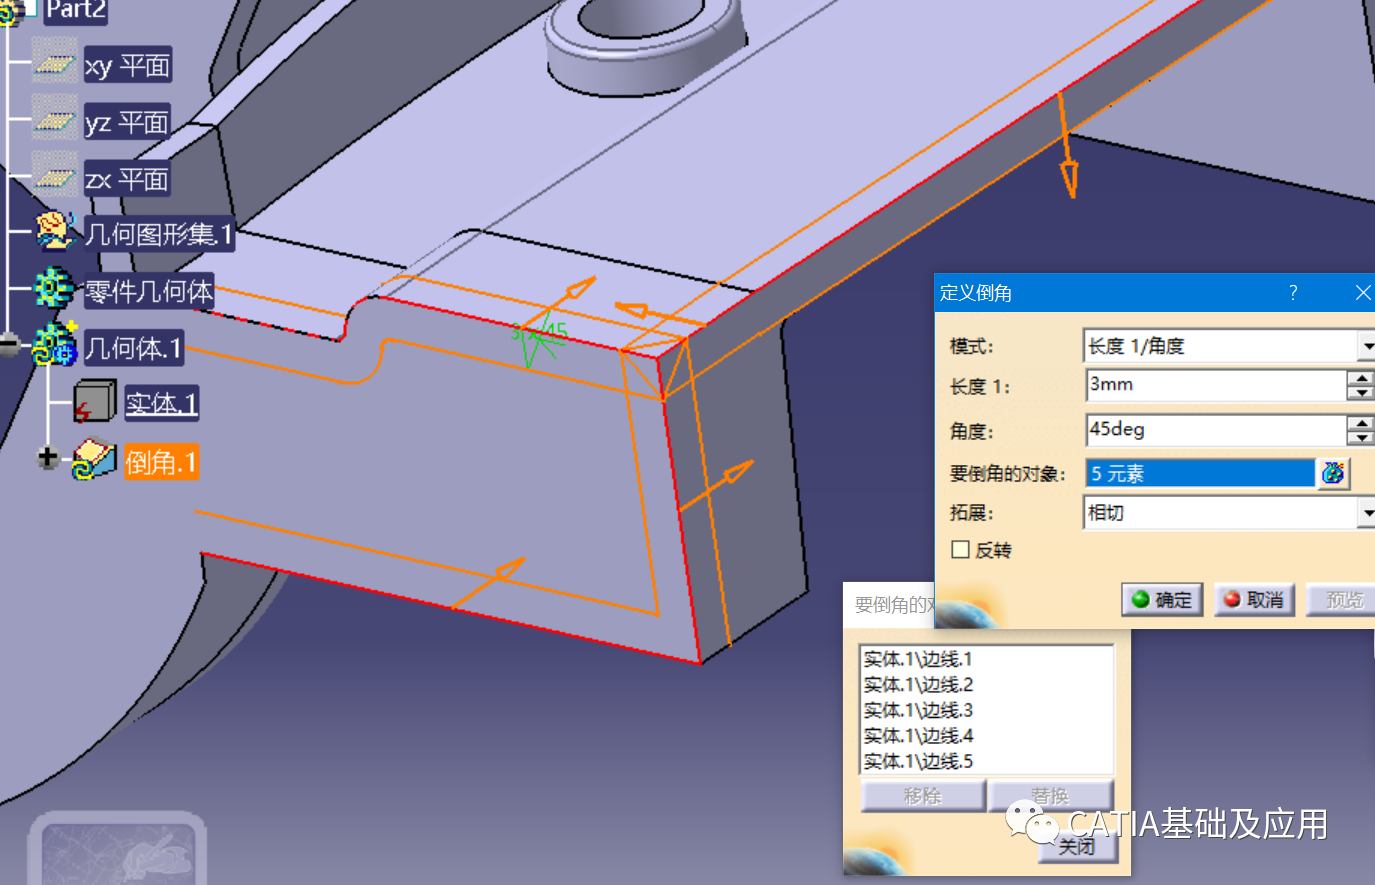Screen dimensions: 1375x885
Task: Click the xy 平面 plane icon
Action: (54, 62)
